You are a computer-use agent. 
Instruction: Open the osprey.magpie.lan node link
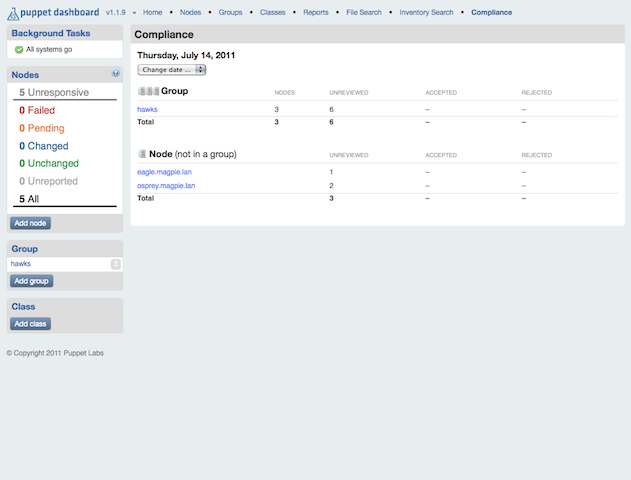pyautogui.click(x=166, y=186)
